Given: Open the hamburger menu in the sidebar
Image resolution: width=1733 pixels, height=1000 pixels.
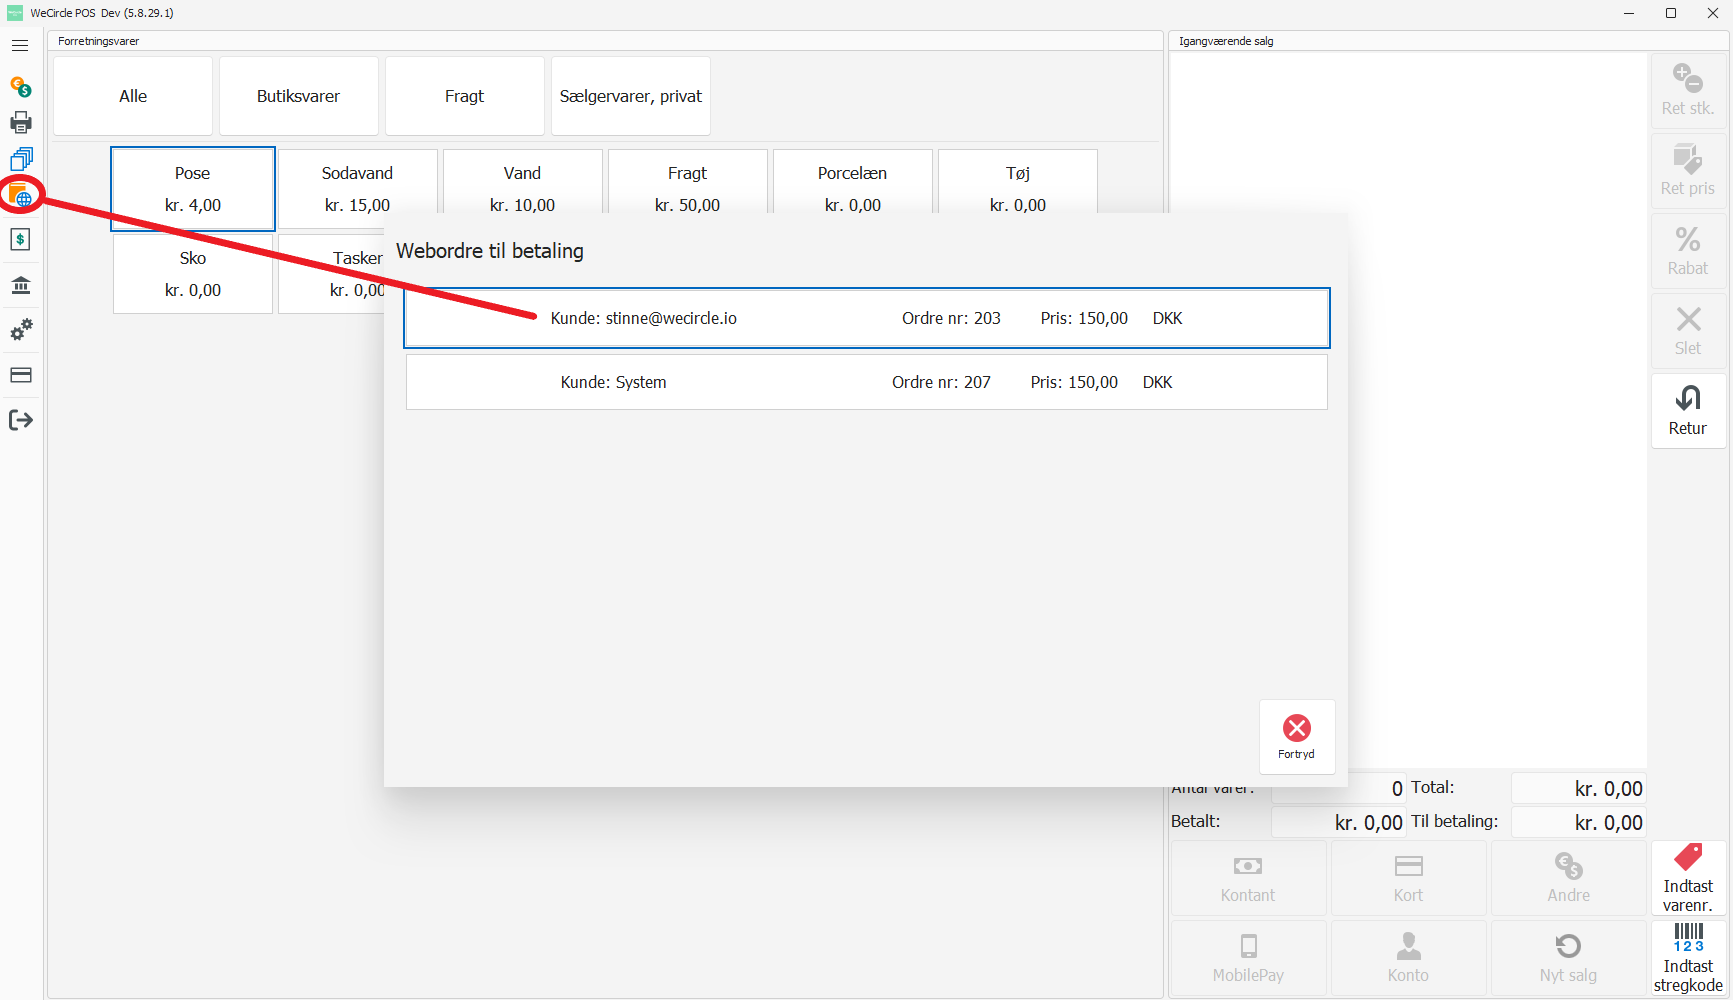Looking at the screenshot, I should [x=20, y=46].
